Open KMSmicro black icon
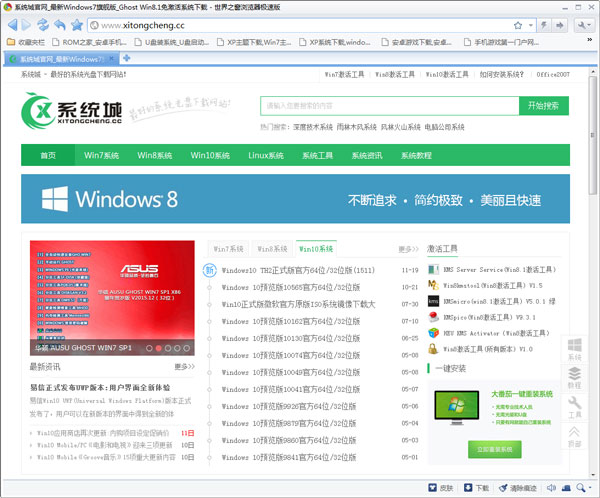Image resolution: width=600 pixels, height=498 pixels. pyautogui.click(x=433, y=301)
